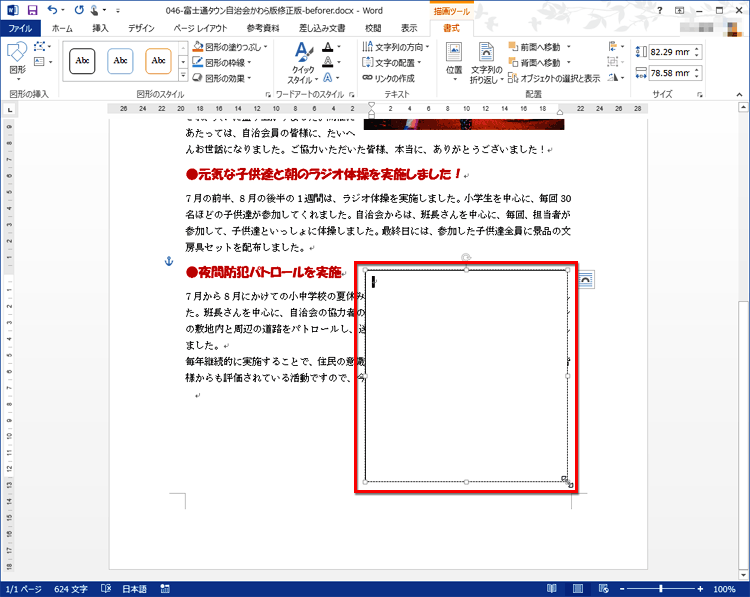Image resolution: width=750 pixels, height=597 pixels.
Task: Open Align Text (文字の配置)
Action: pyautogui.click(x=391, y=62)
